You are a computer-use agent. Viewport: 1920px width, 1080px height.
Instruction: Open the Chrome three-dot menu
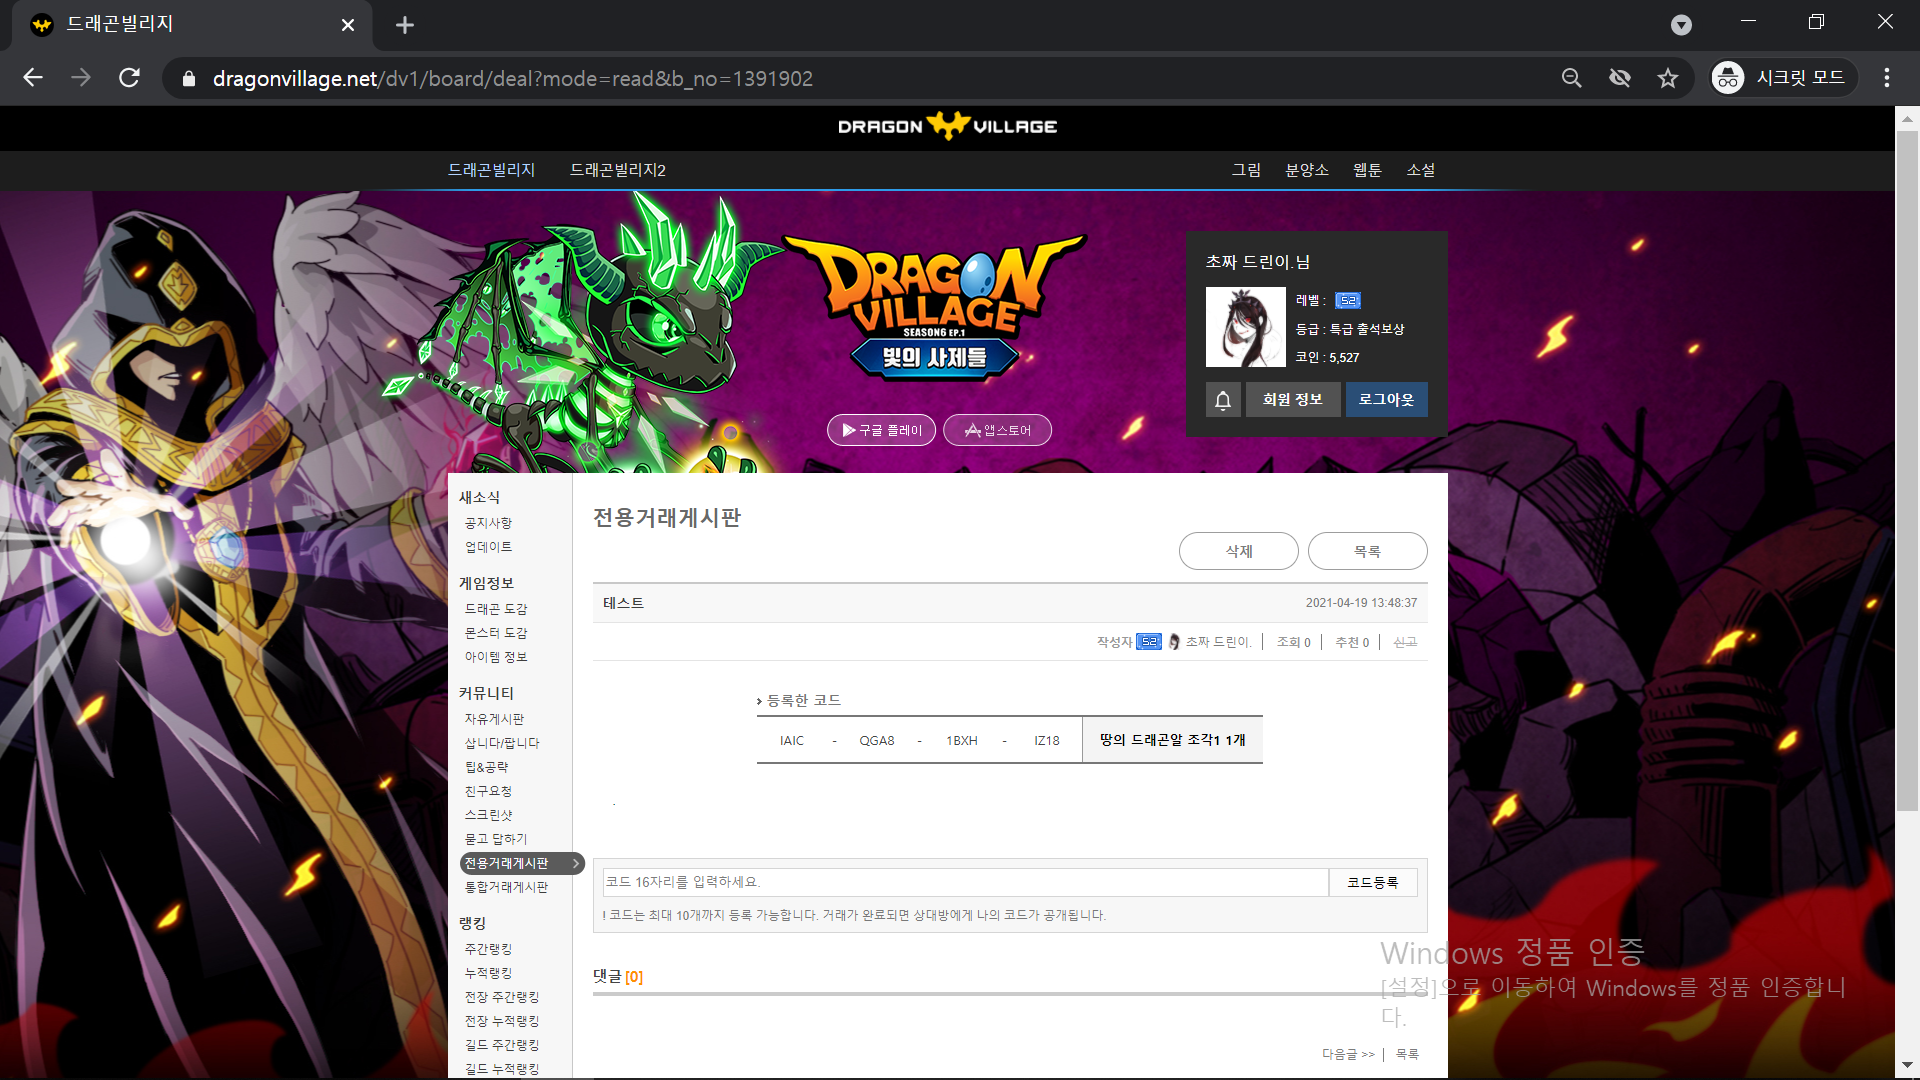tap(1887, 78)
